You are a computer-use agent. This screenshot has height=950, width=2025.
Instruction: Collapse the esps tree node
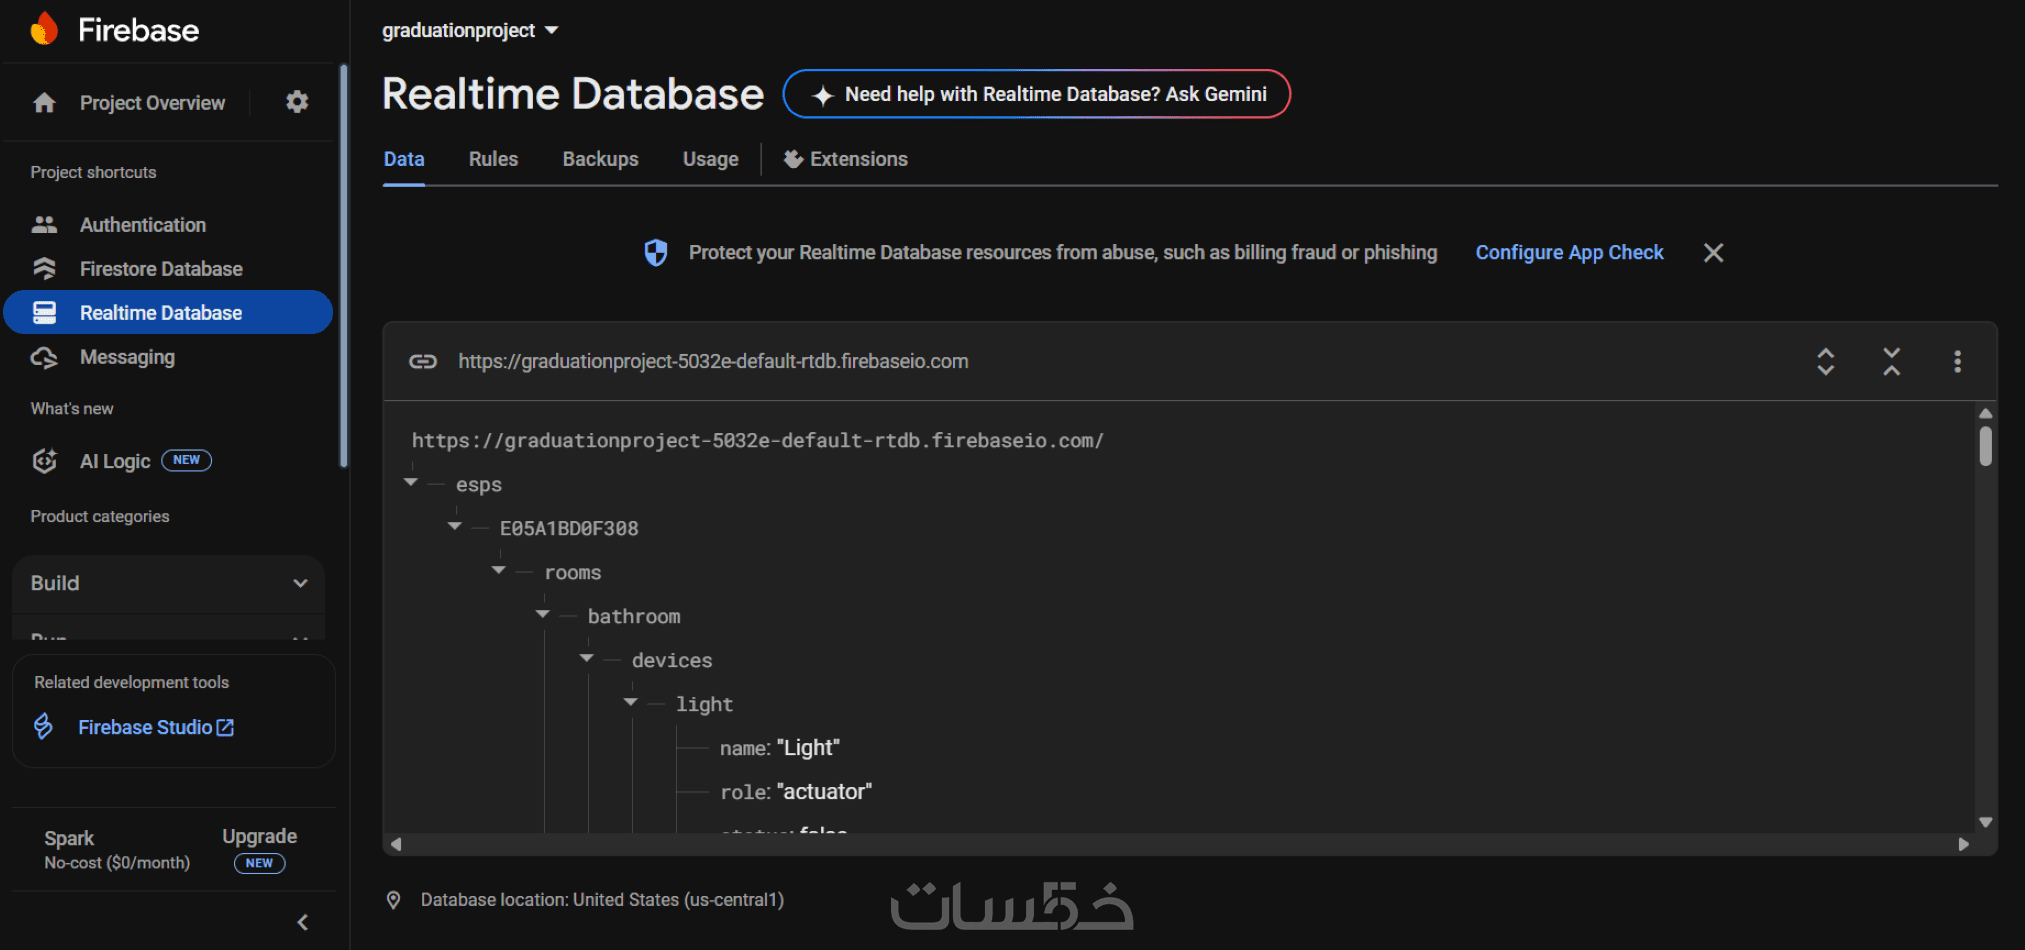click(x=411, y=483)
